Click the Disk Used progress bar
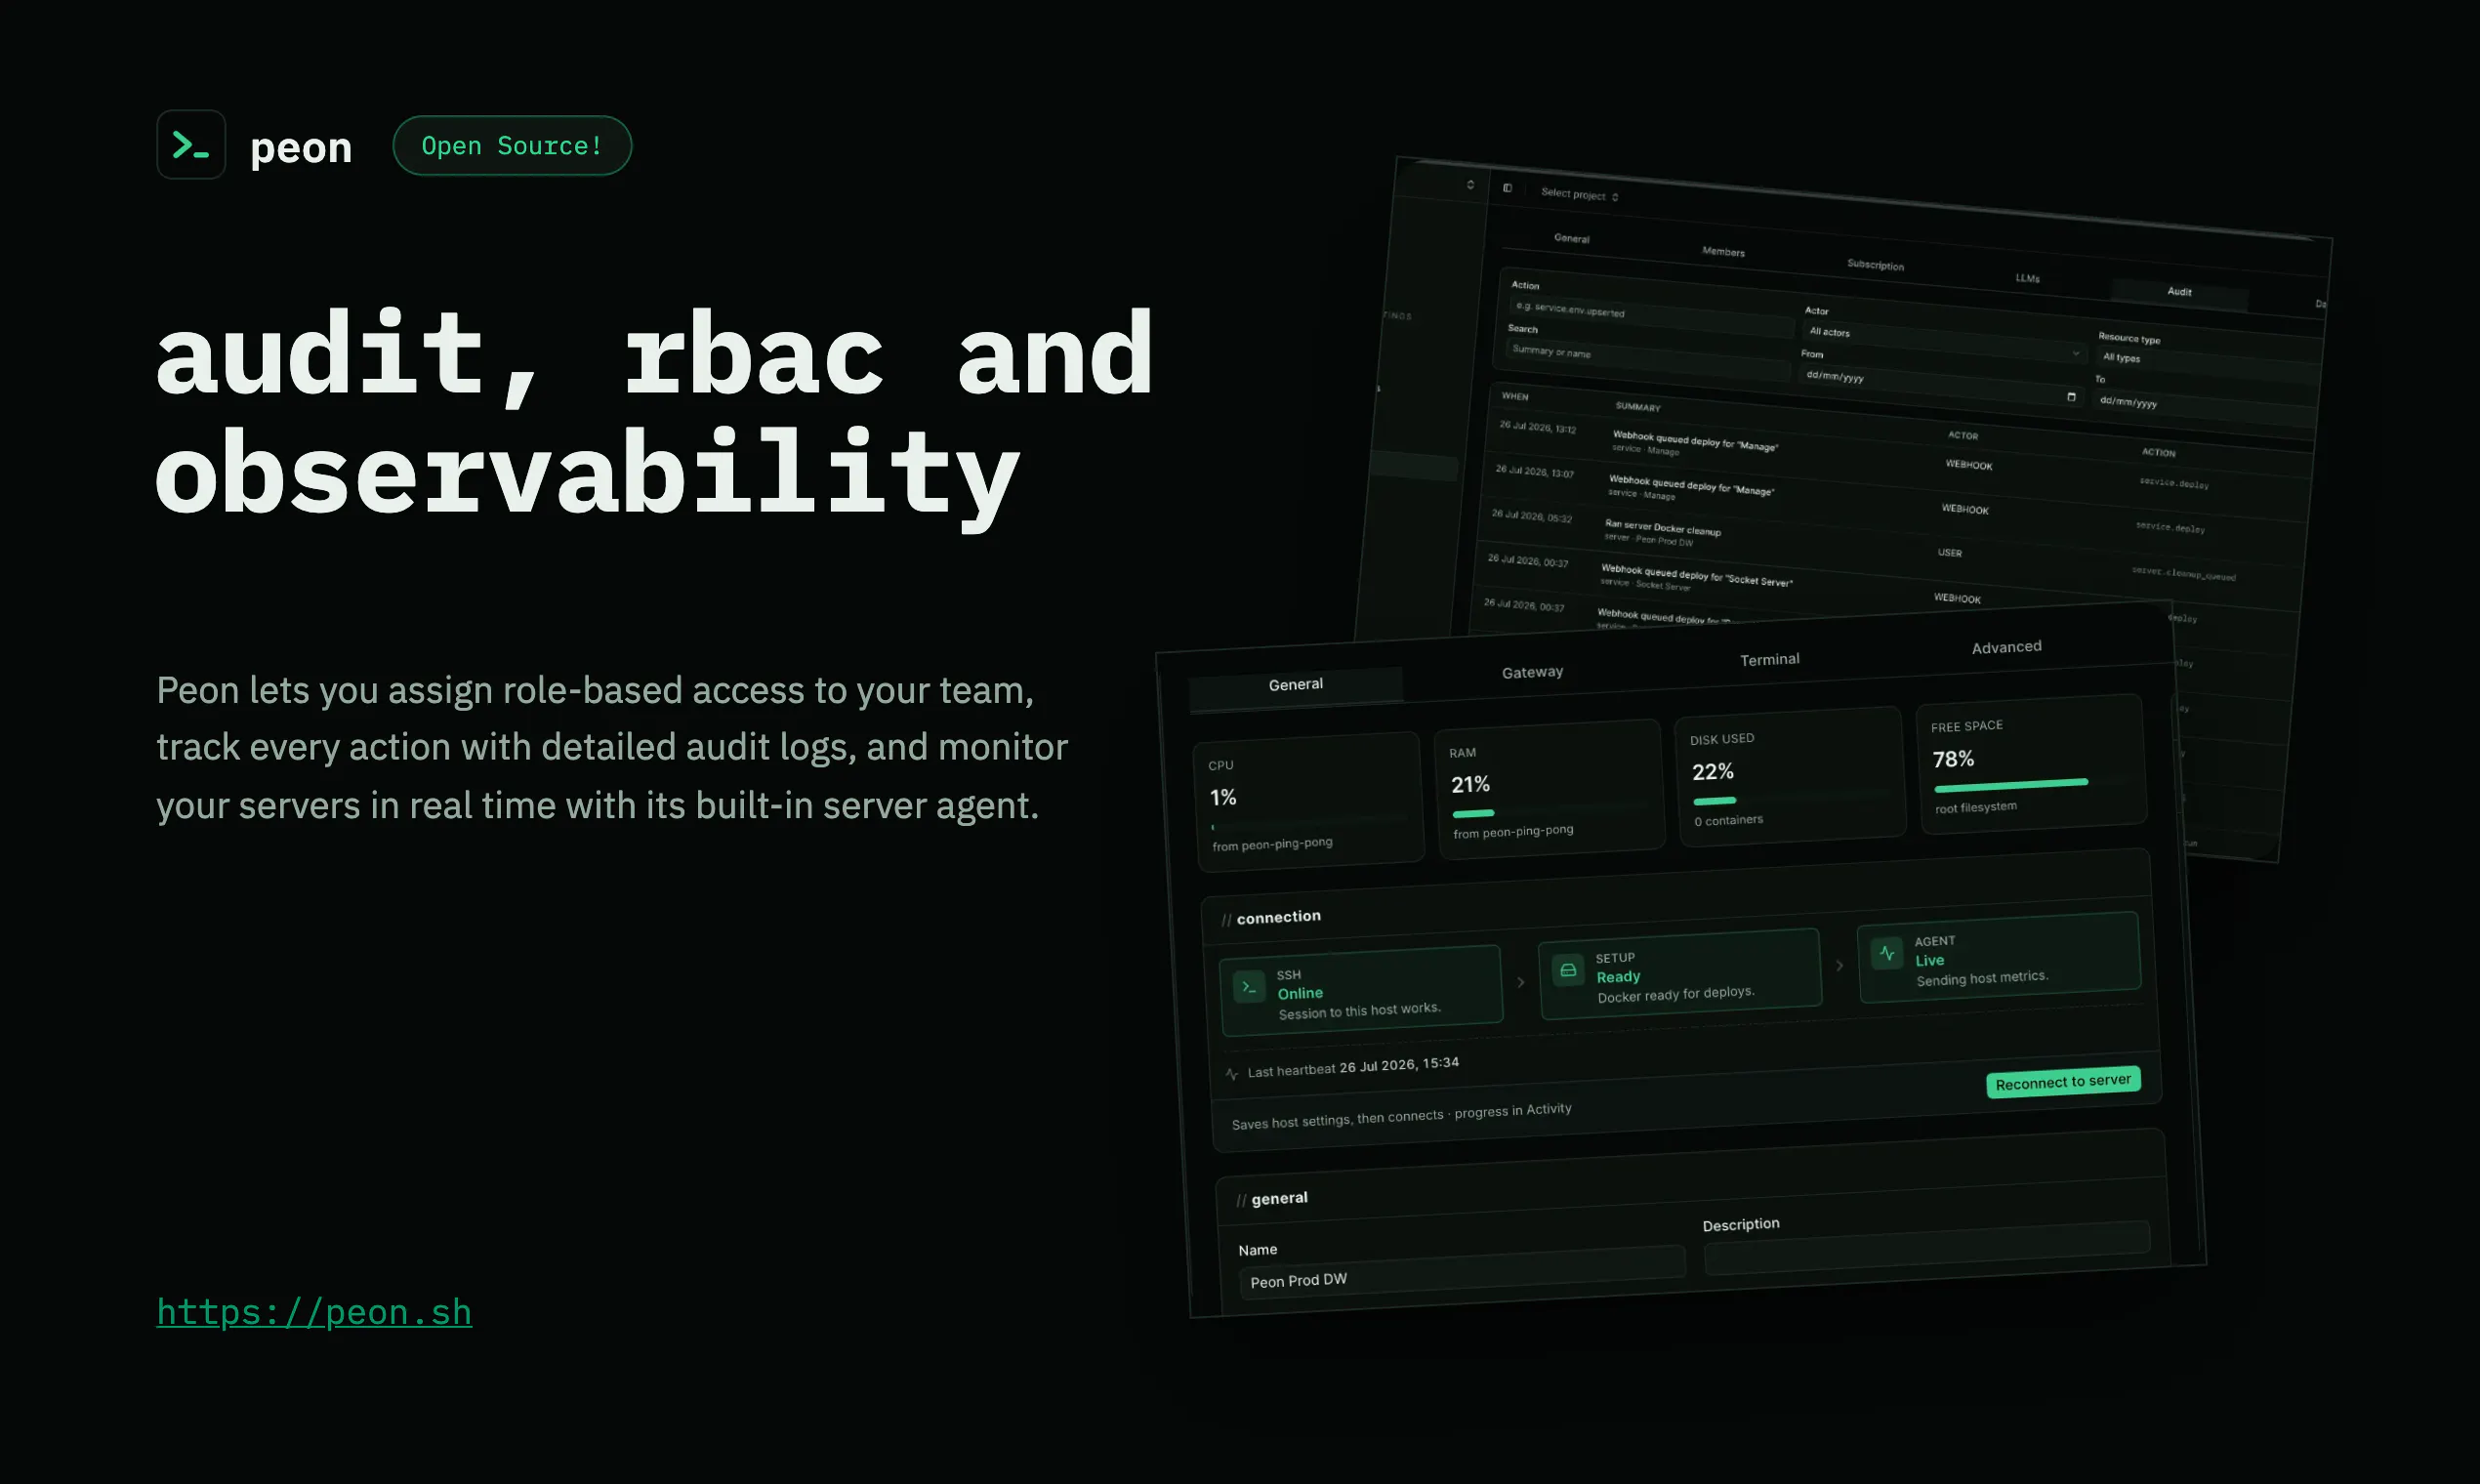The height and width of the screenshot is (1484, 2480). coord(1789,797)
